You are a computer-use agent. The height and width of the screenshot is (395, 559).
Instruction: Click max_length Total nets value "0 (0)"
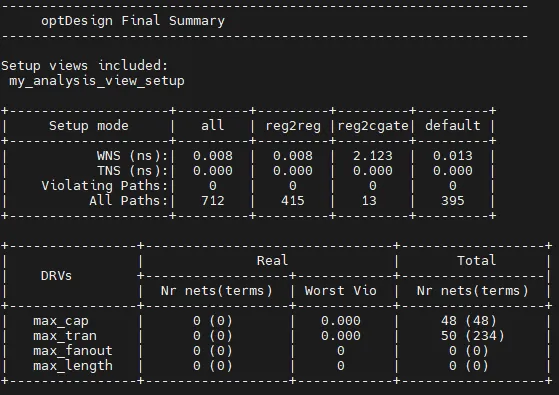click(x=468, y=366)
